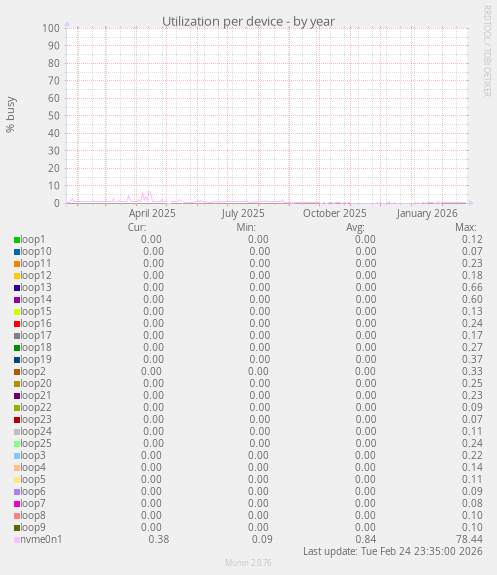Image resolution: width=497 pixels, height=575 pixels.
Task: Select the loop19 legend label
Action: [36, 360]
